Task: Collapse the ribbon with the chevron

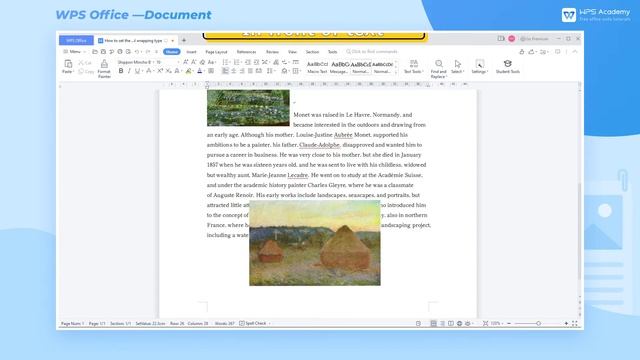Action: [575, 52]
